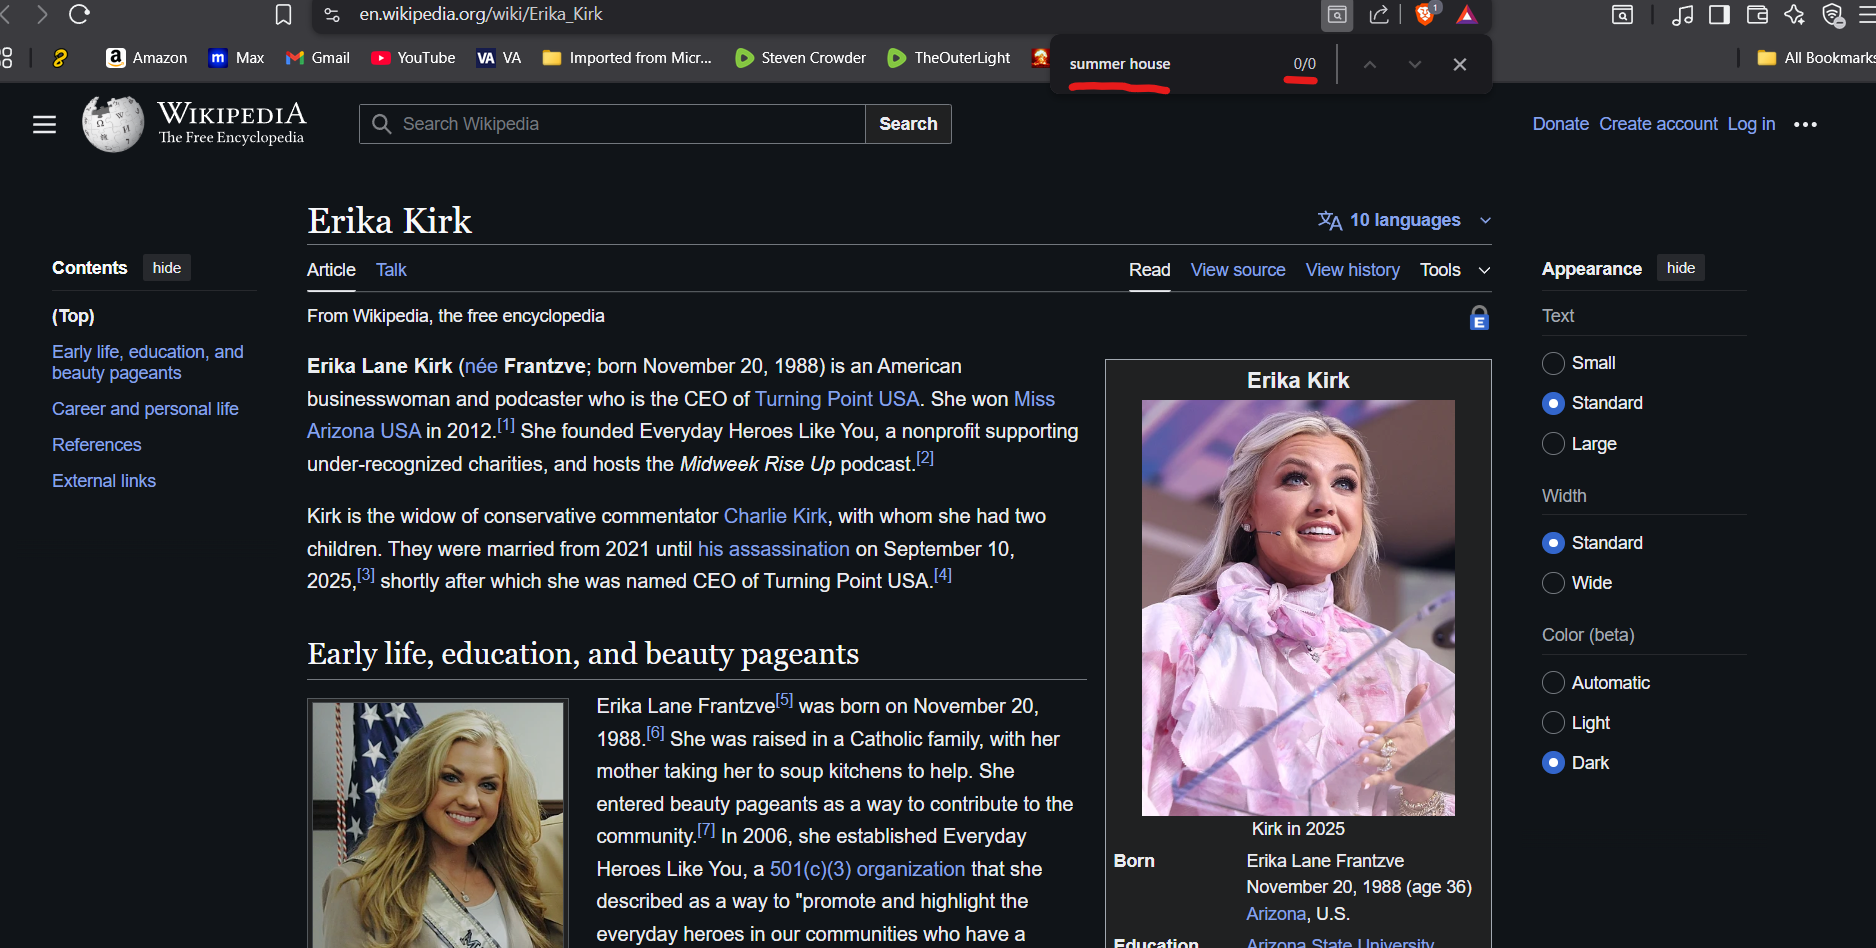This screenshot has height=948, width=1876.
Task: Open the VA bookmark
Action: click(499, 58)
